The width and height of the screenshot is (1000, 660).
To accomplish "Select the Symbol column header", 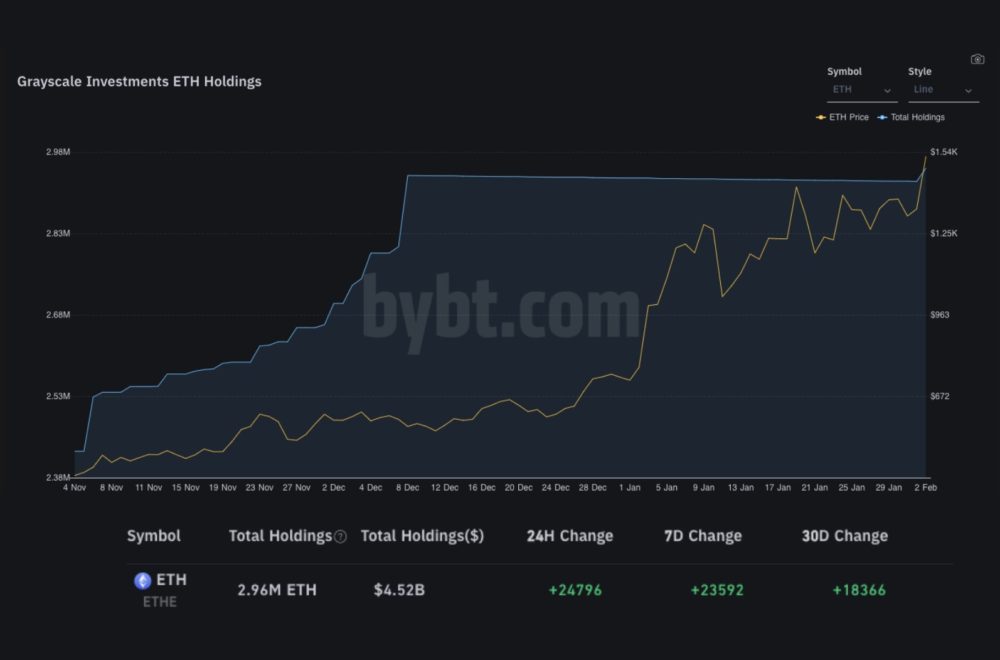I will pyautogui.click(x=154, y=536).
